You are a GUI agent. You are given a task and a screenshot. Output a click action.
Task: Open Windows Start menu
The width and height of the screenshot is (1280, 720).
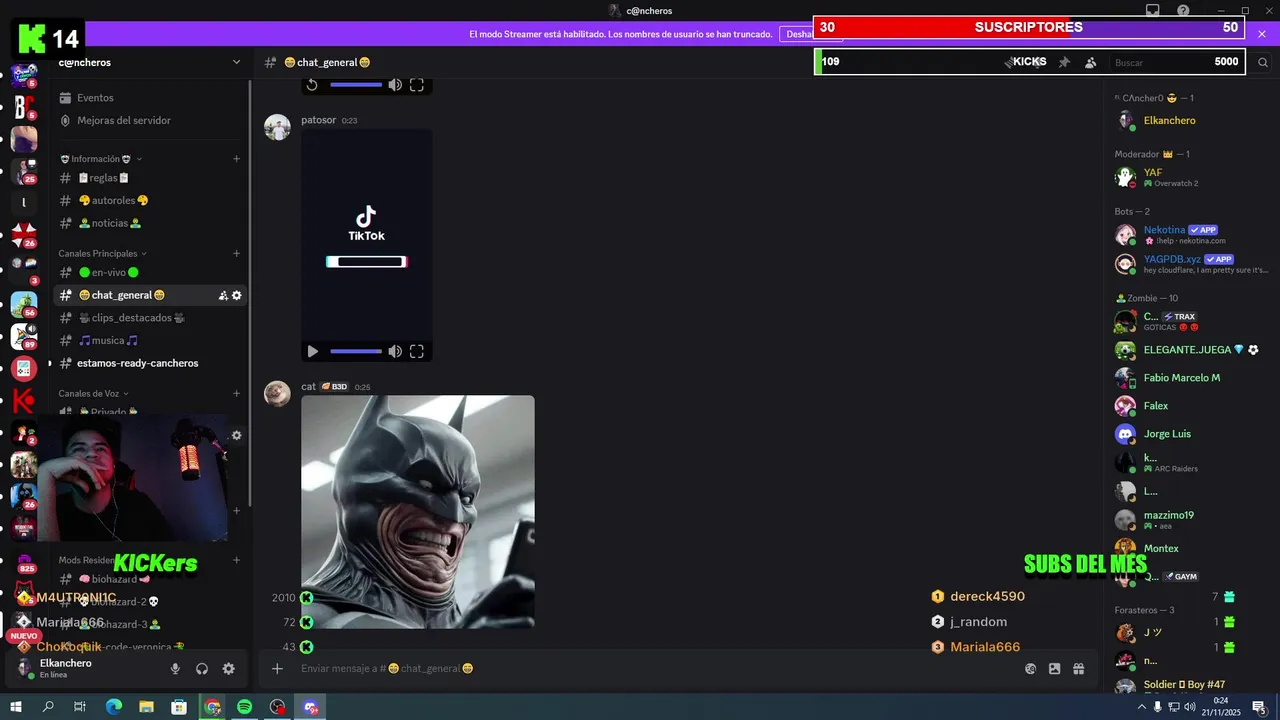pyautogui.click(x=16, y=707)
